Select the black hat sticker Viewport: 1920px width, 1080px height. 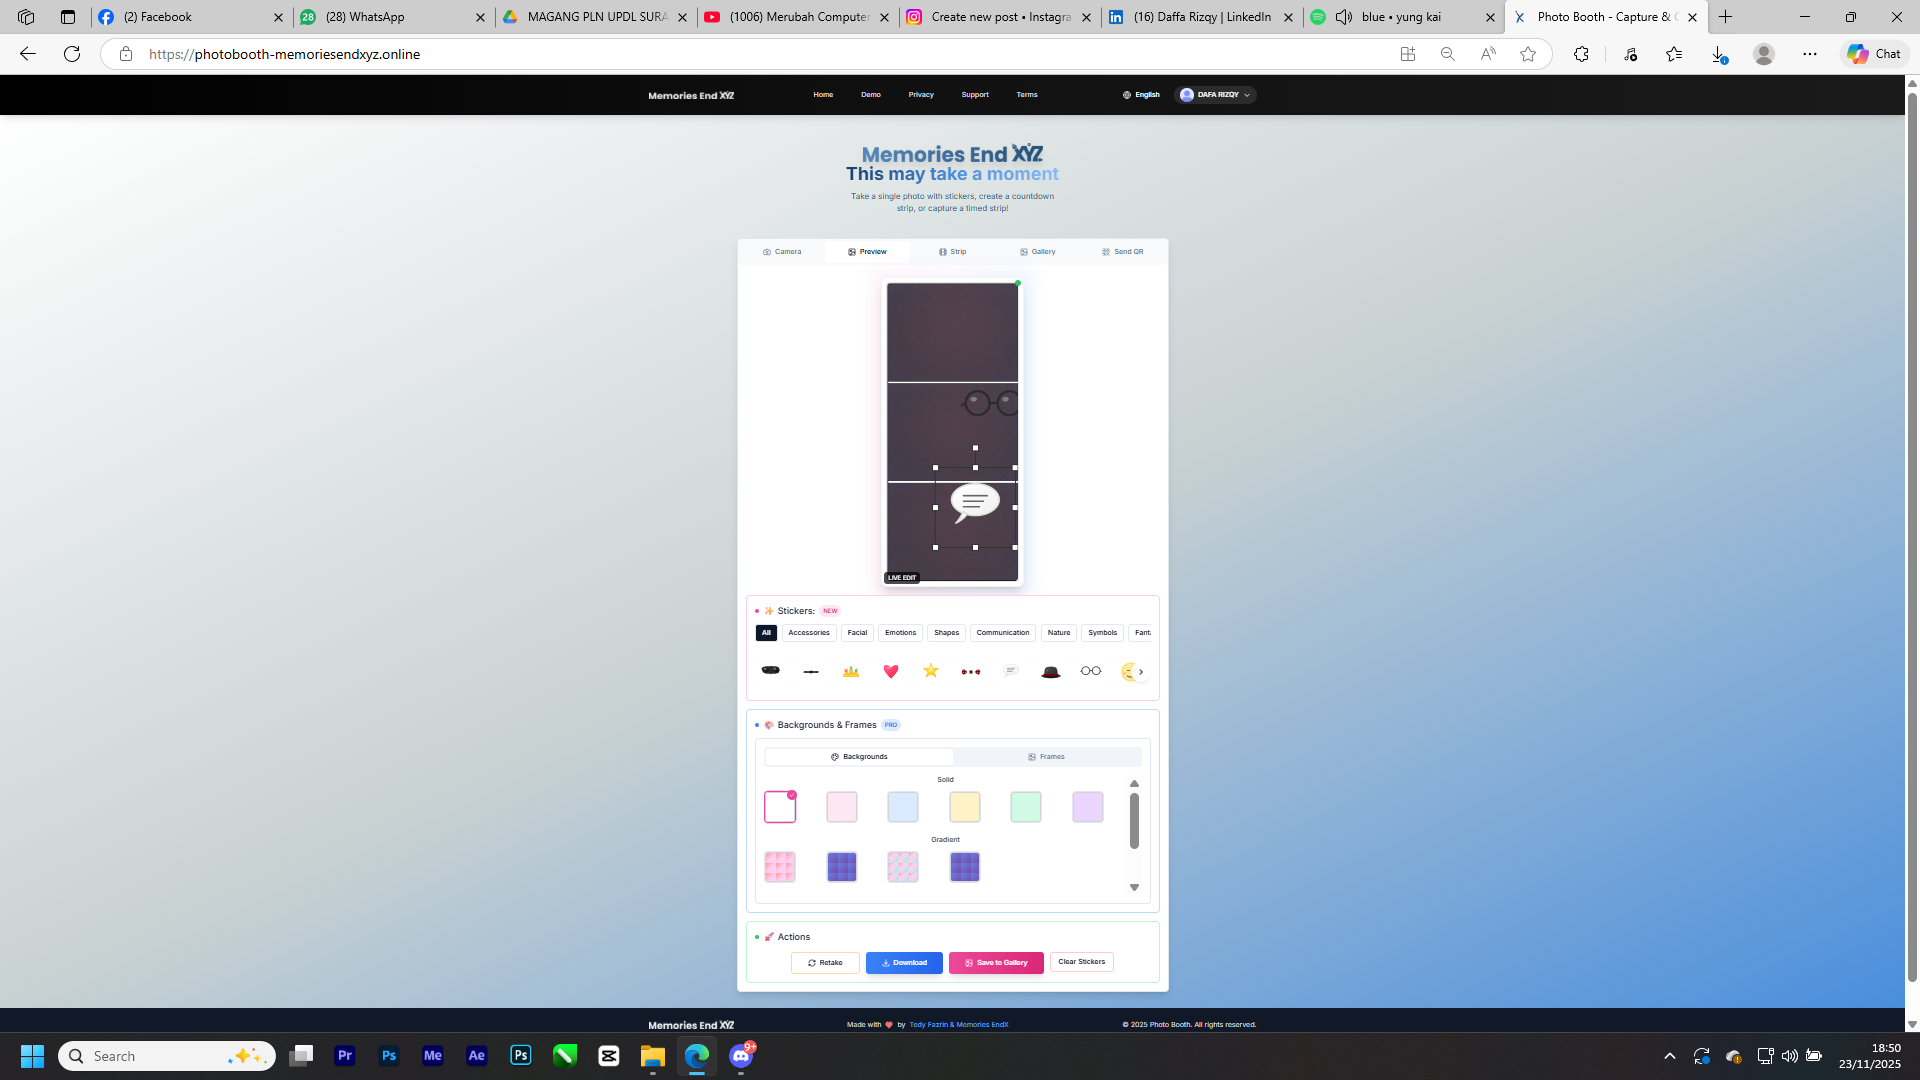(1050, 671)
